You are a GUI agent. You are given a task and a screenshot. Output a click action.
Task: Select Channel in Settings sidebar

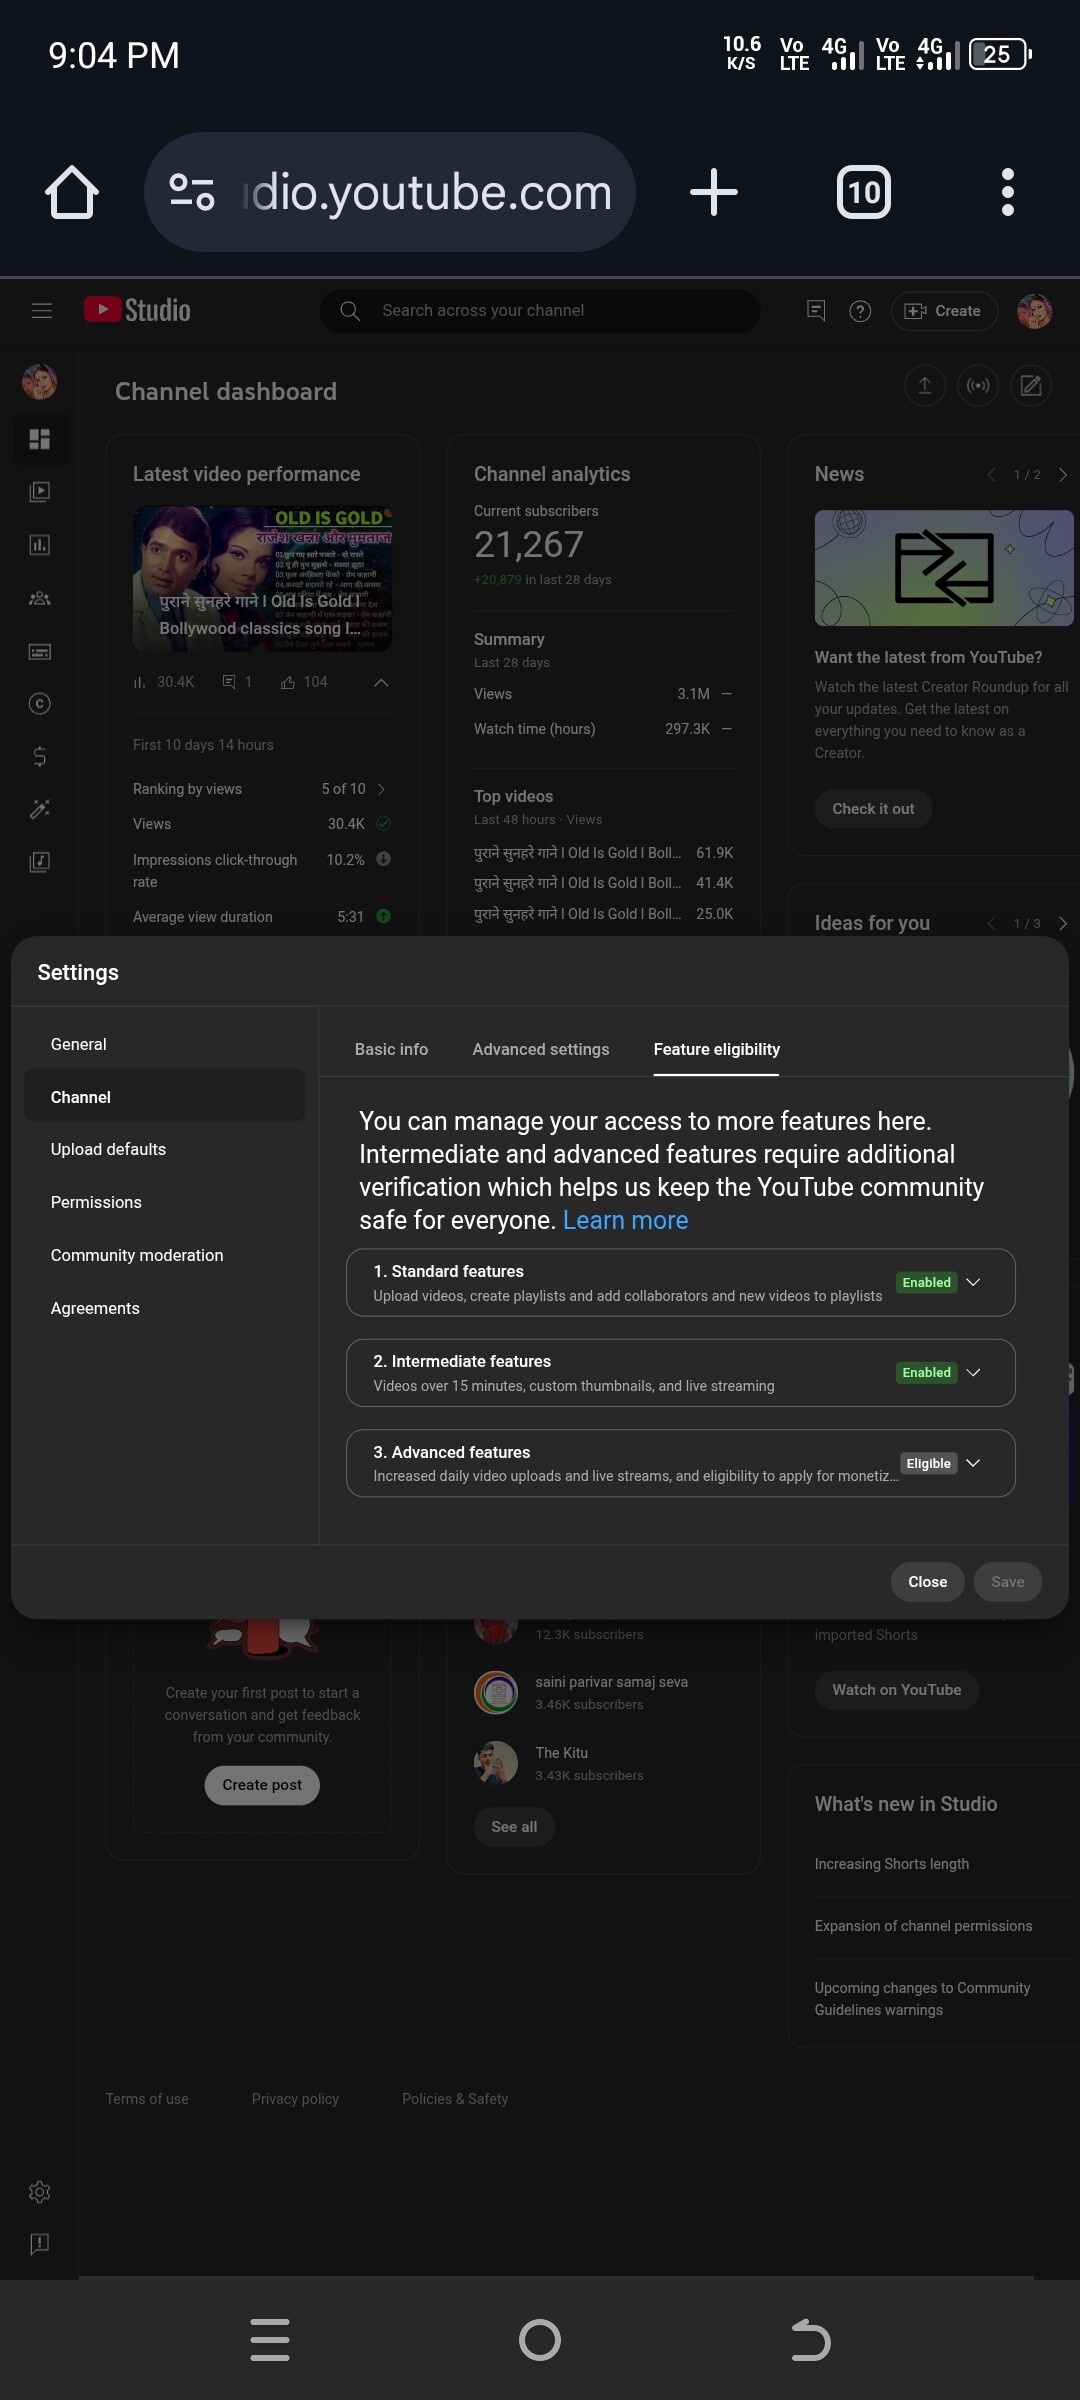coord(164,1097)
